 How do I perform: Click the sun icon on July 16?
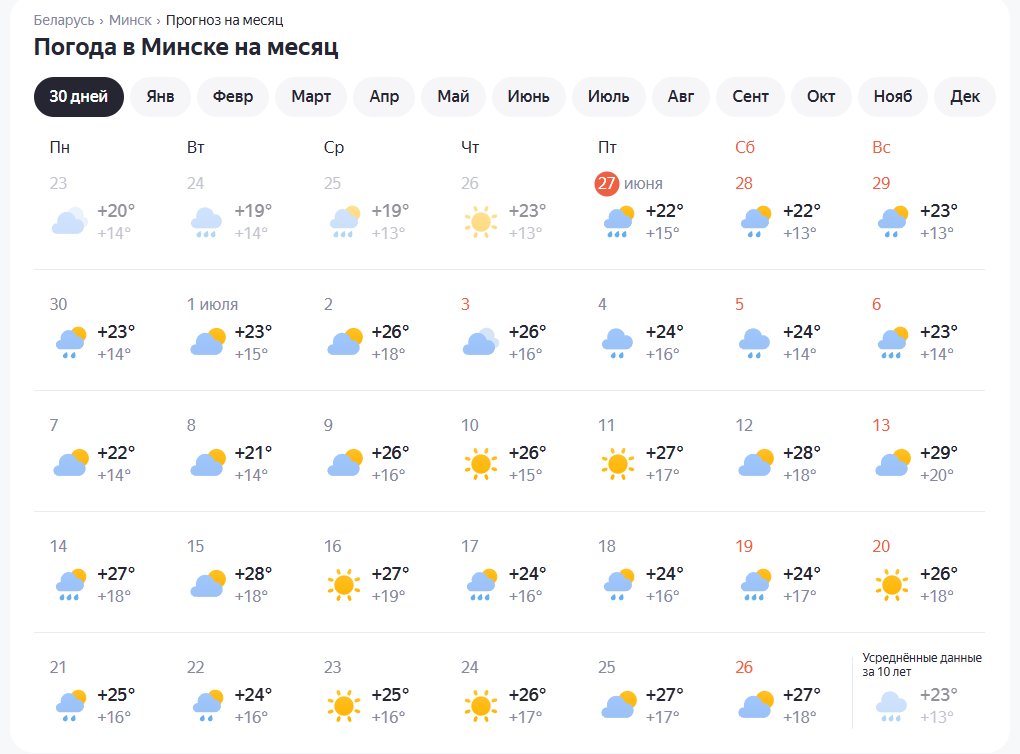pyautogui.click(x=343, y=585)
